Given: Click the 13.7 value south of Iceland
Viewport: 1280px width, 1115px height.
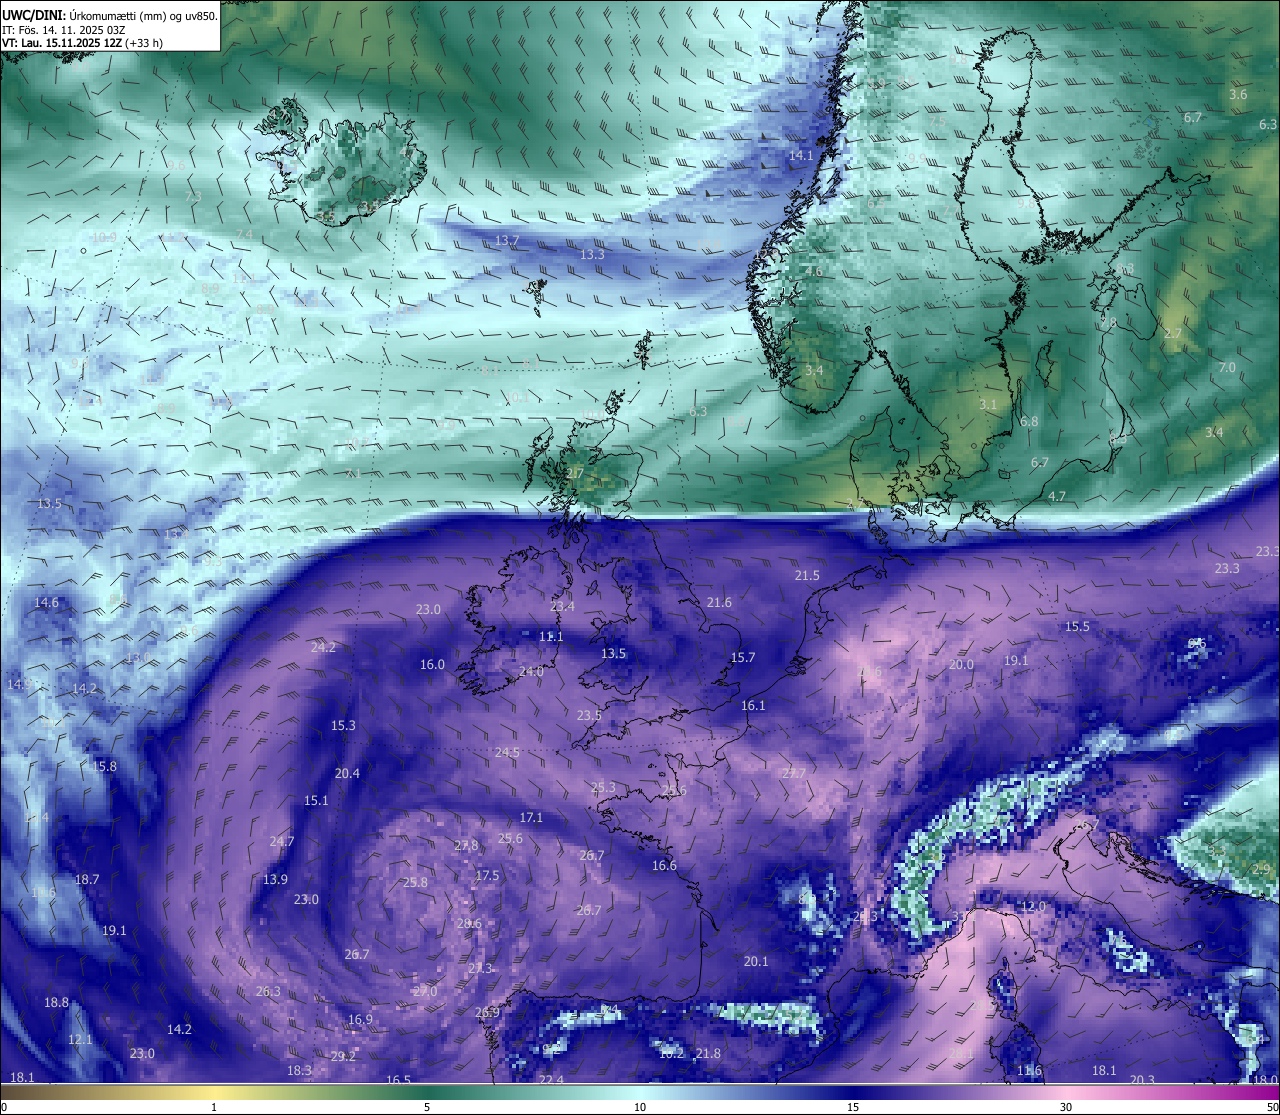Looking at the screenshot, I should click(x=507, y=241).
